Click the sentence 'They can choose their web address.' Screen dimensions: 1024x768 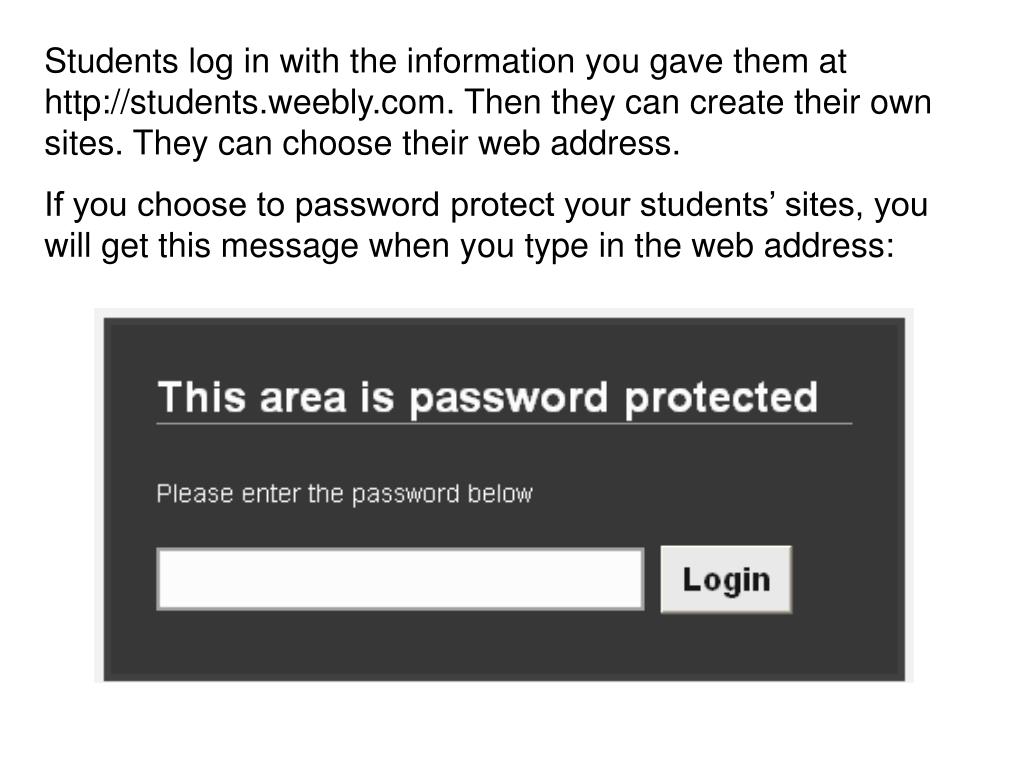pos(406,143)
